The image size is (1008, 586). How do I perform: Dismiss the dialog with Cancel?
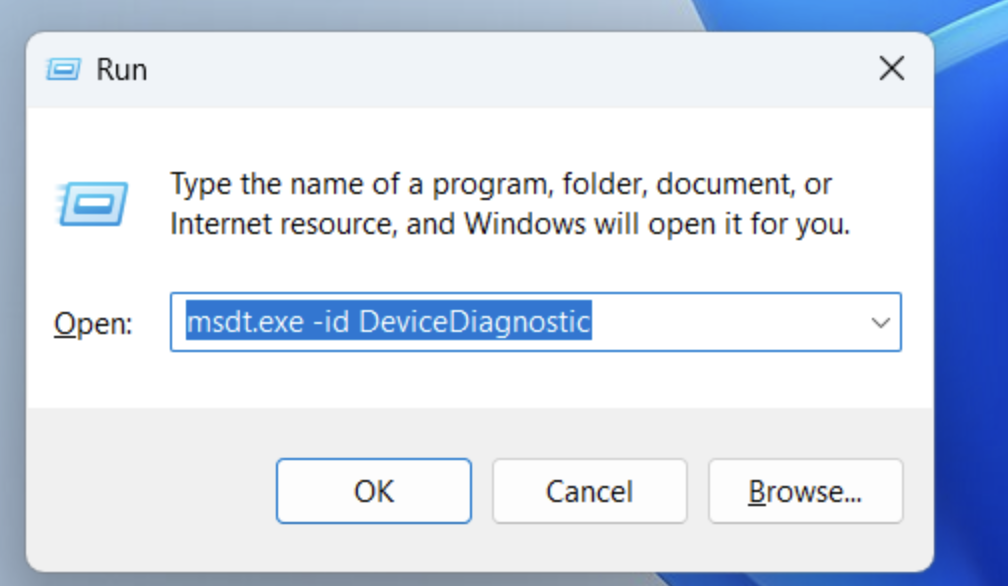click(589, 491)
